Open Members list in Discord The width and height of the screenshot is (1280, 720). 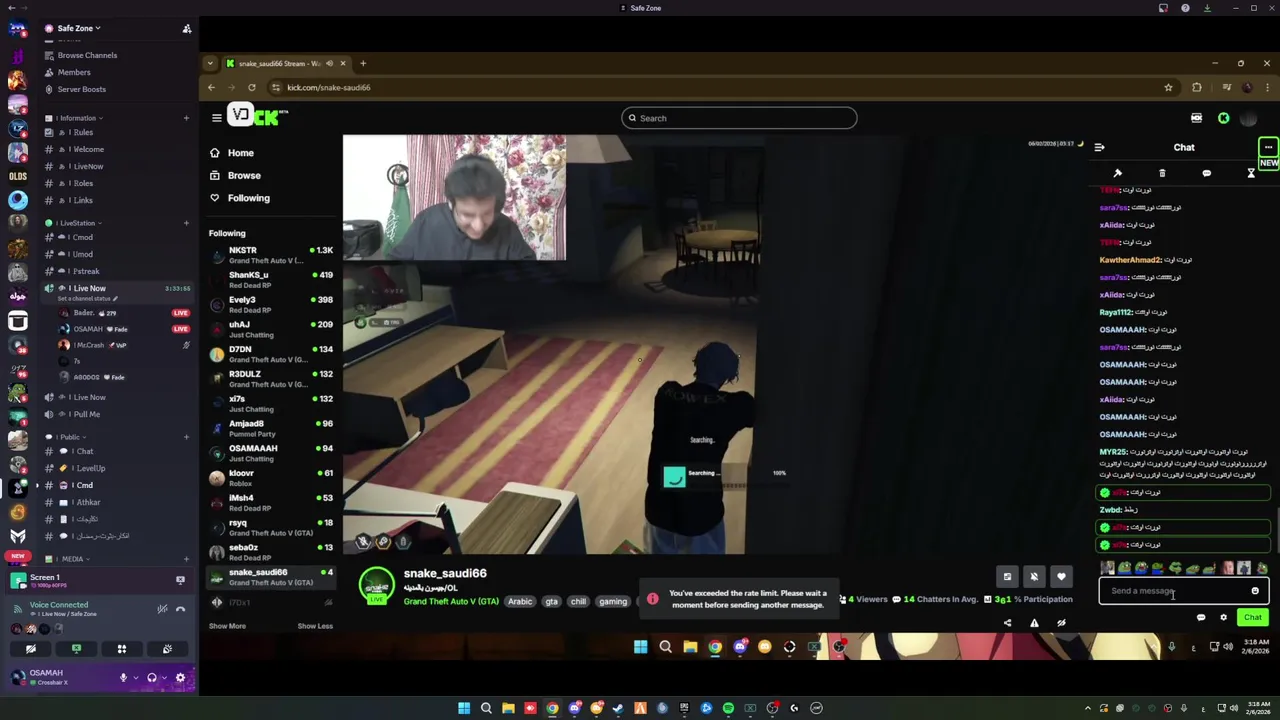pyautogui.click(x=74, y=72)
